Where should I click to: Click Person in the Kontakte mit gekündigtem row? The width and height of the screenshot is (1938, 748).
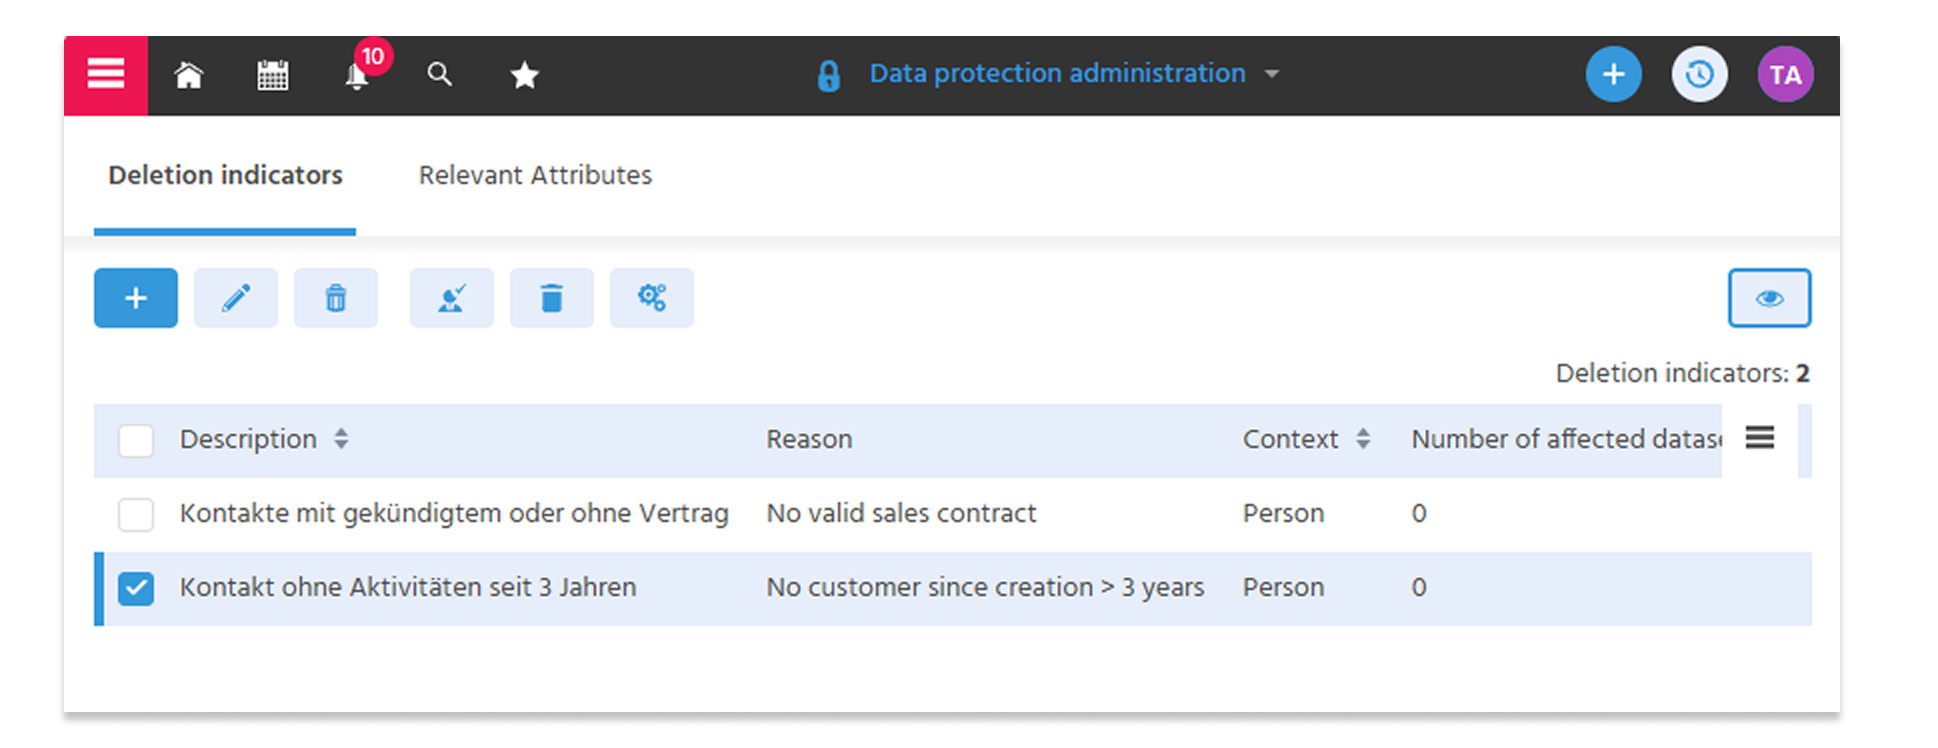click(x=1283, y=513)
